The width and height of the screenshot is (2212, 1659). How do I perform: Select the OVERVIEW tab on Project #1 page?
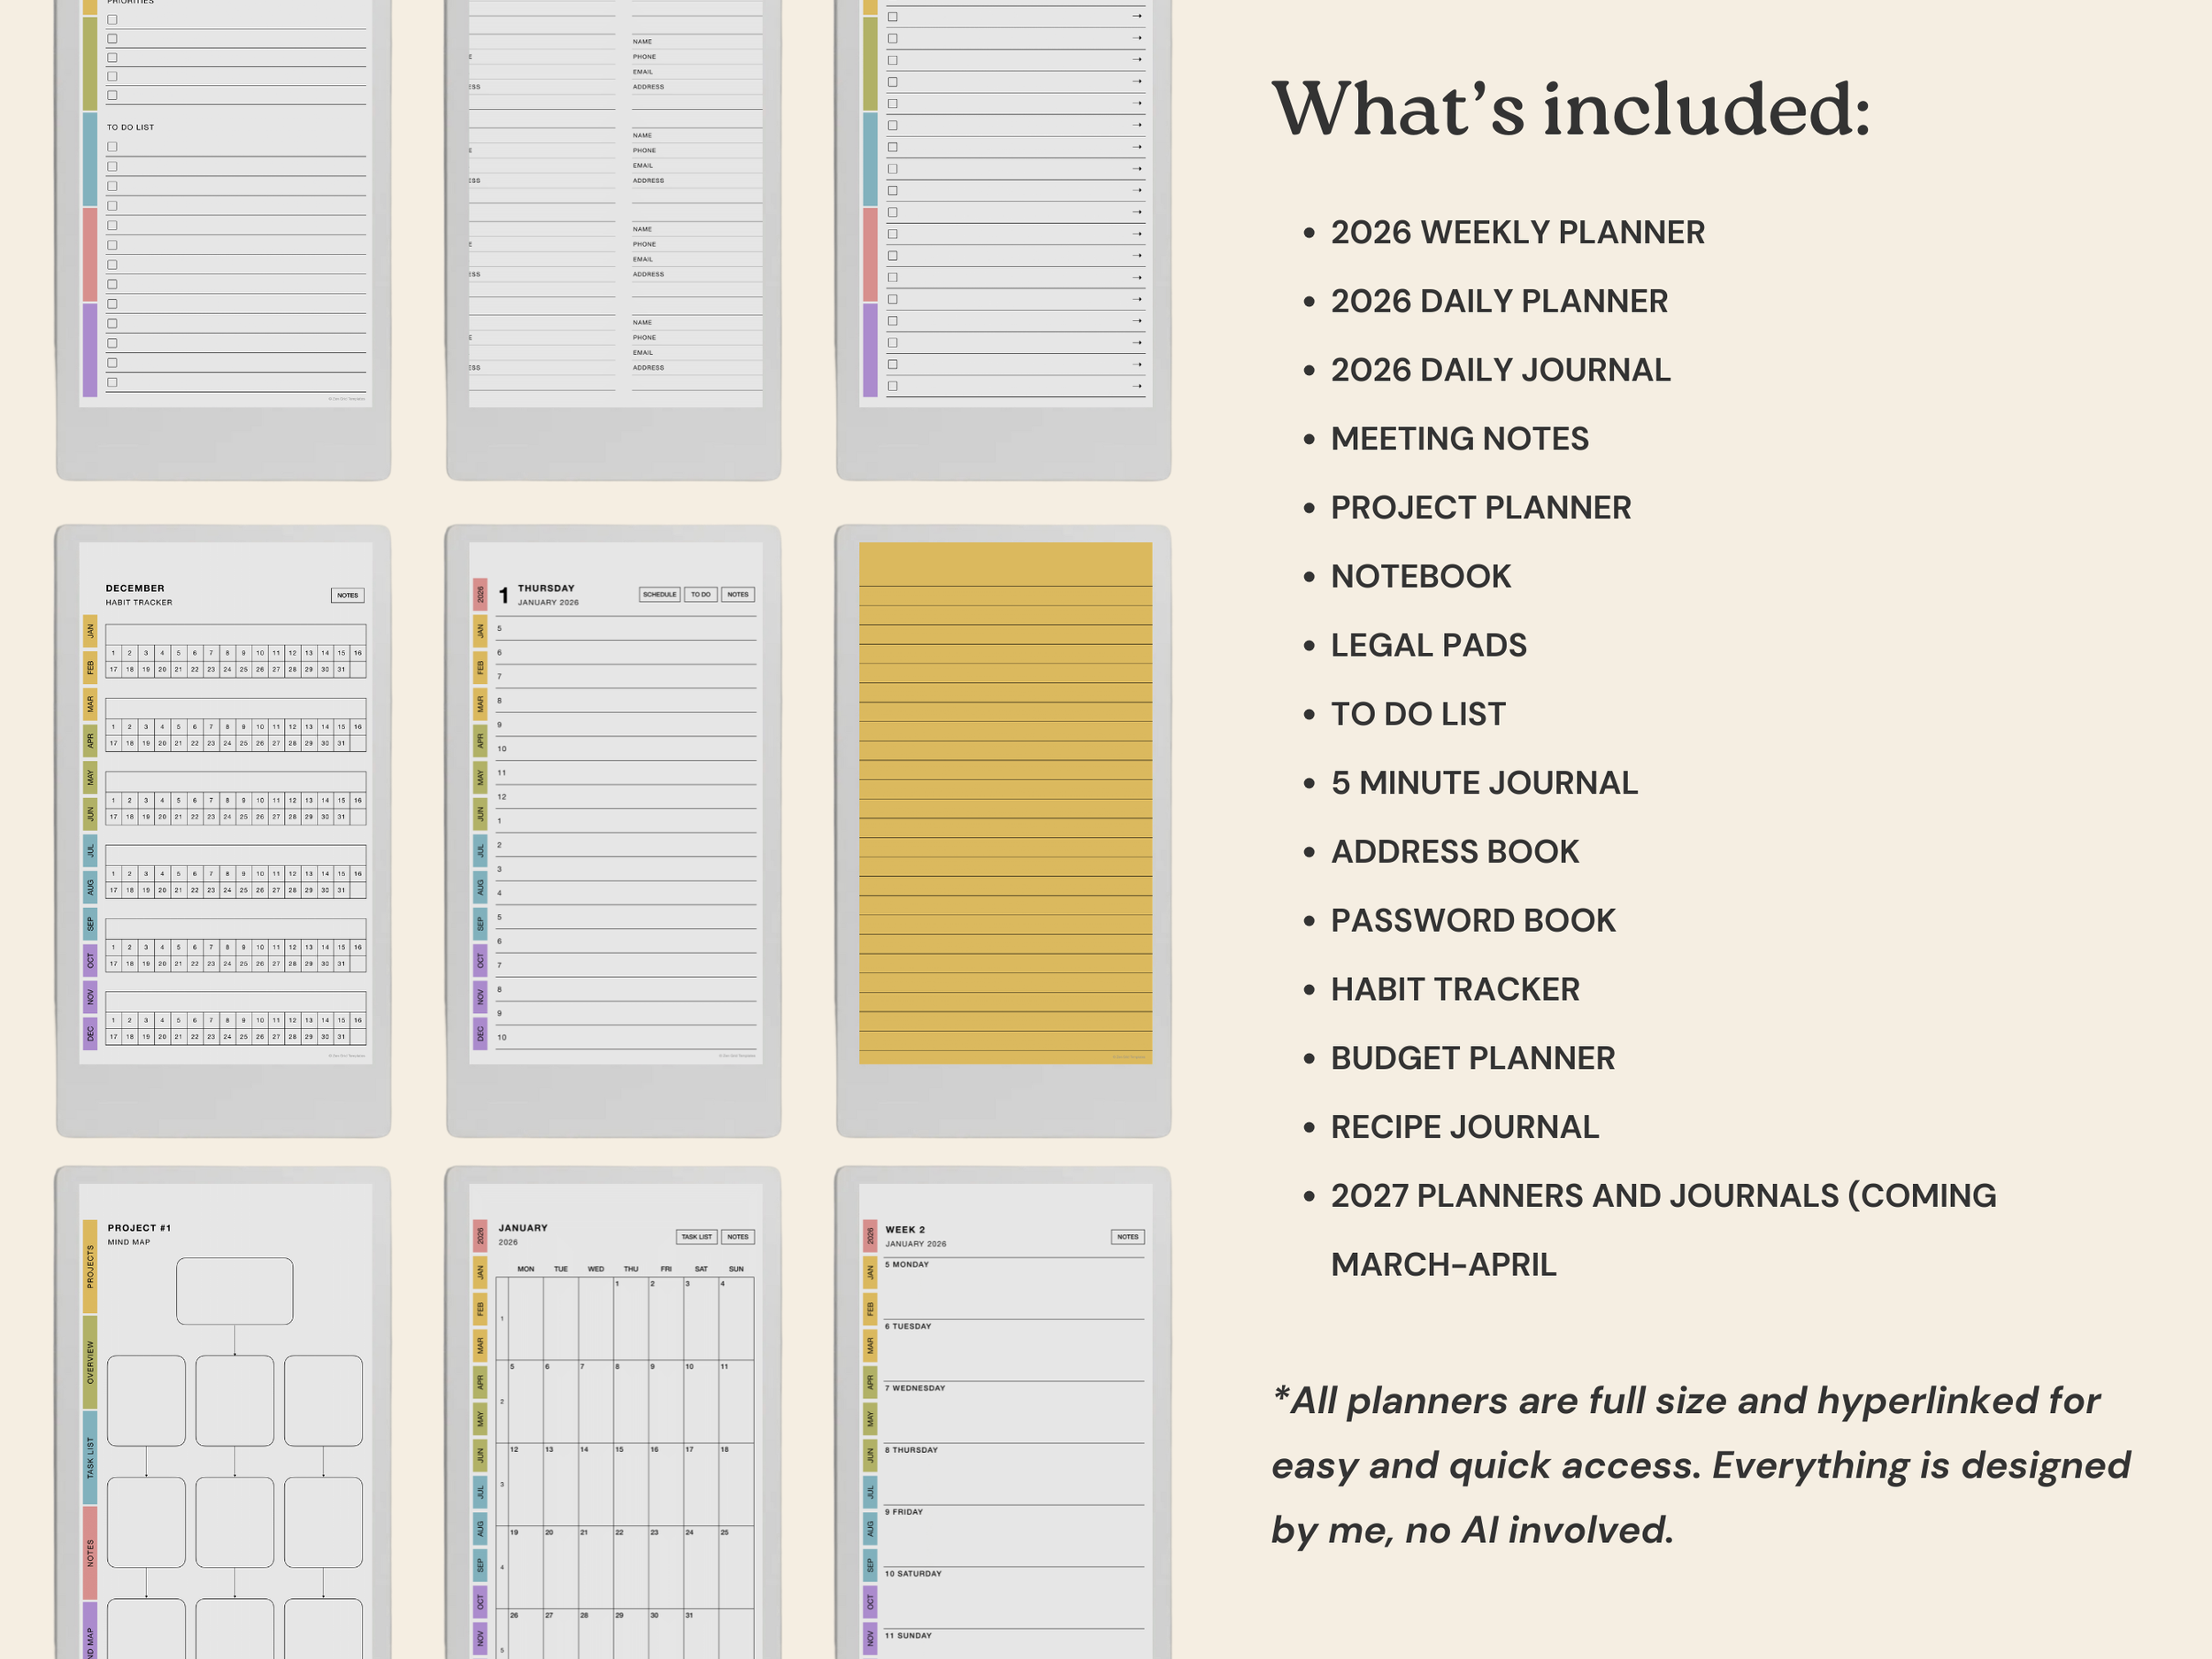coord(90,1362)
